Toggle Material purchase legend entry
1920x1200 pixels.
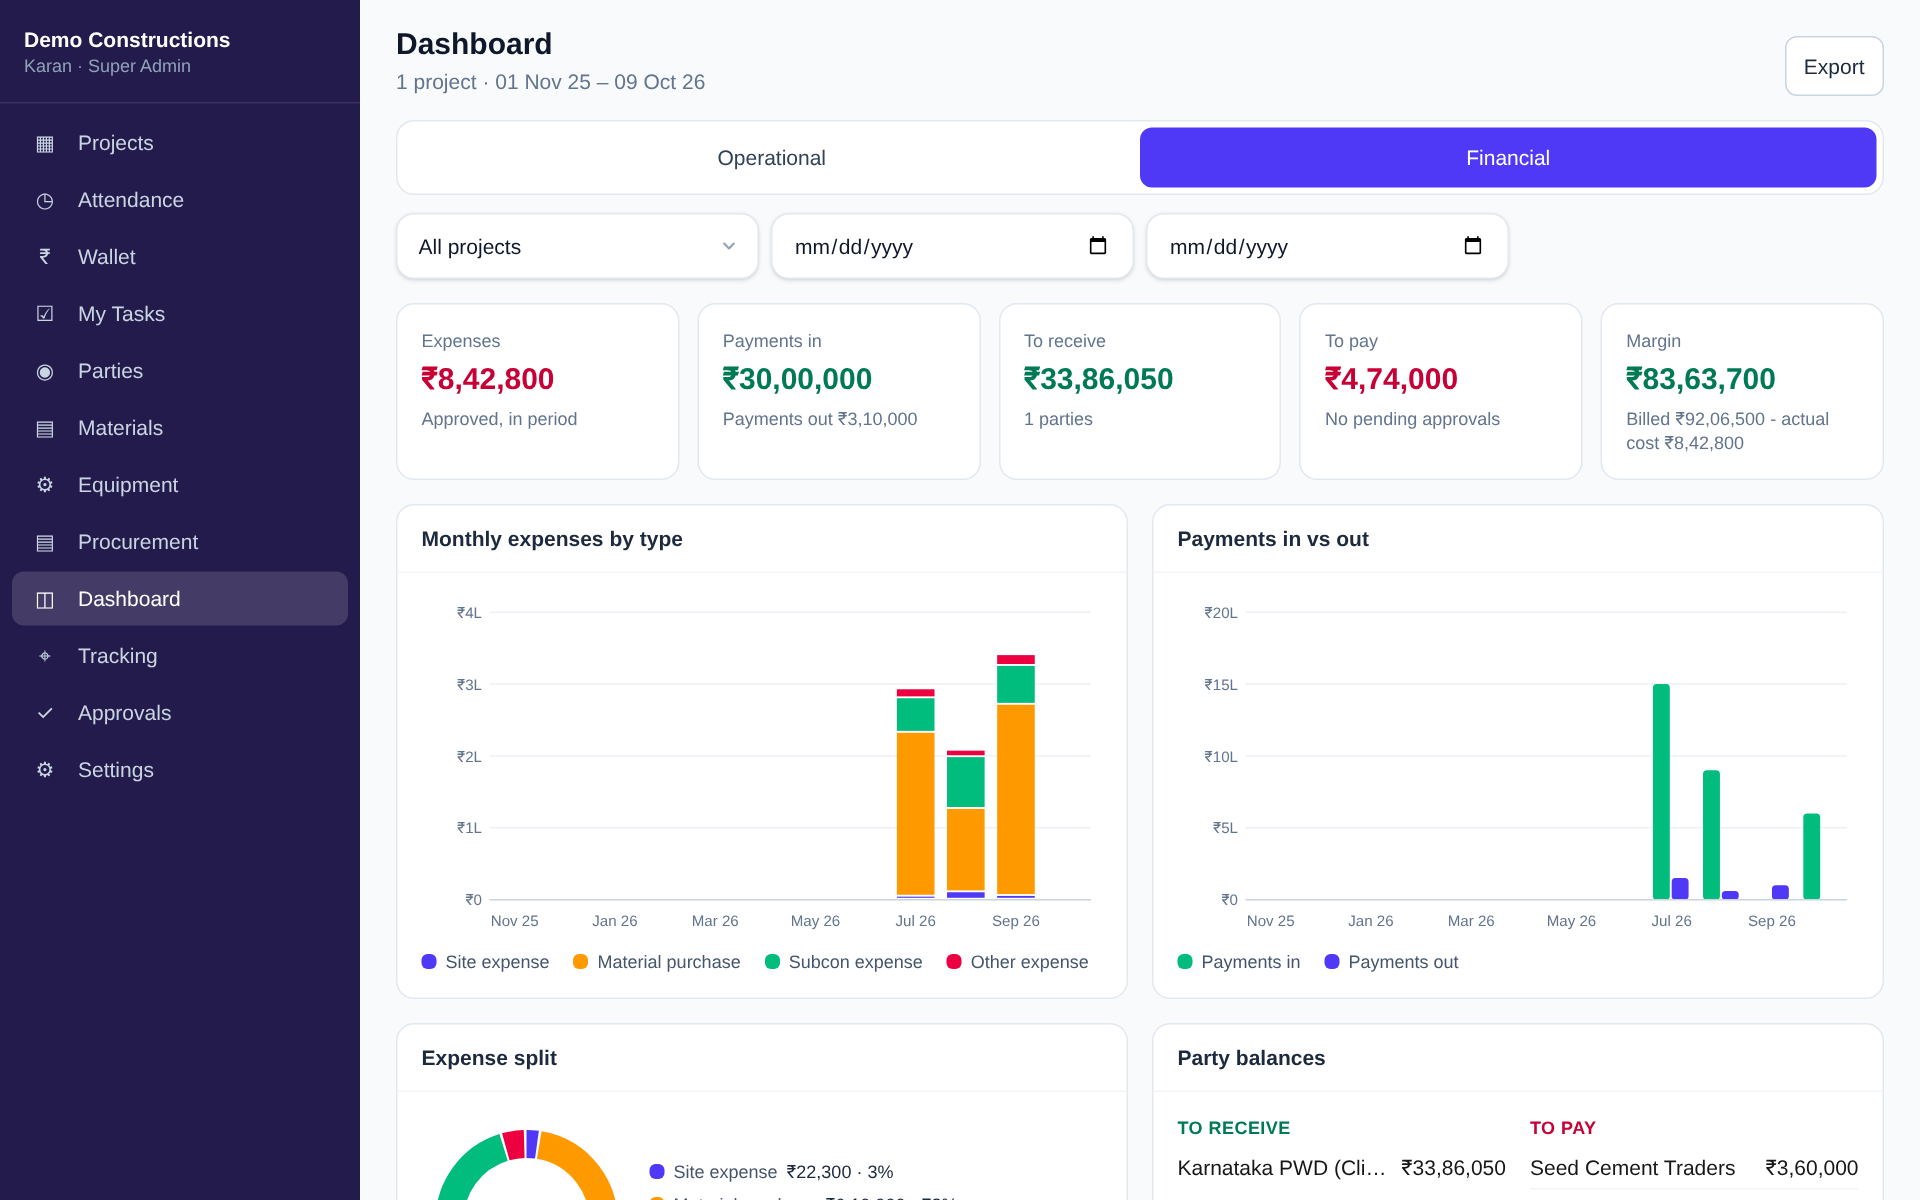coord(656,962)
